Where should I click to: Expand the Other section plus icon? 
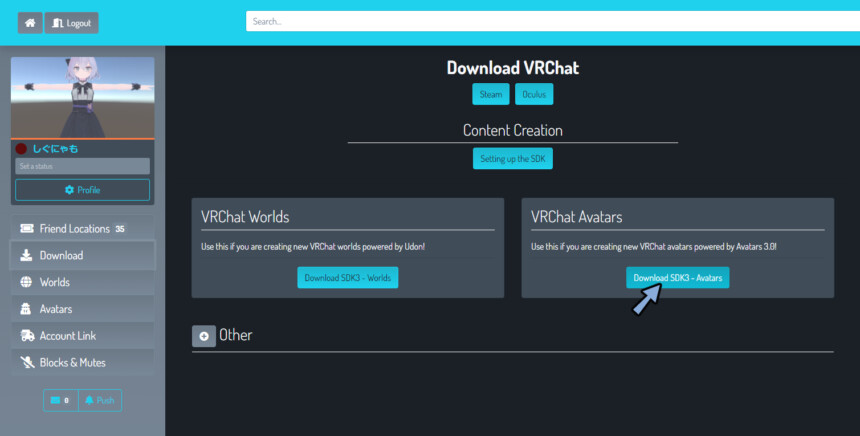[204, 336]
